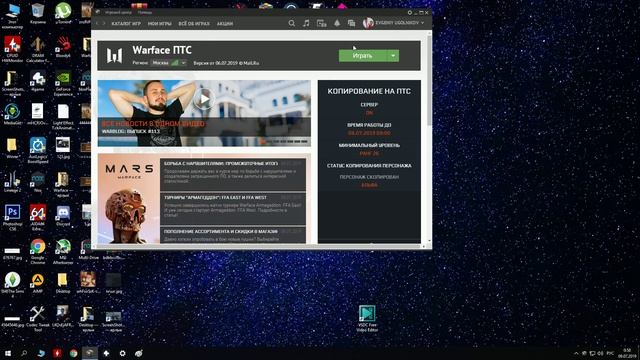640x360 pixels.
Task: Select the Desktop folder icon
Action: click(63, 283)
